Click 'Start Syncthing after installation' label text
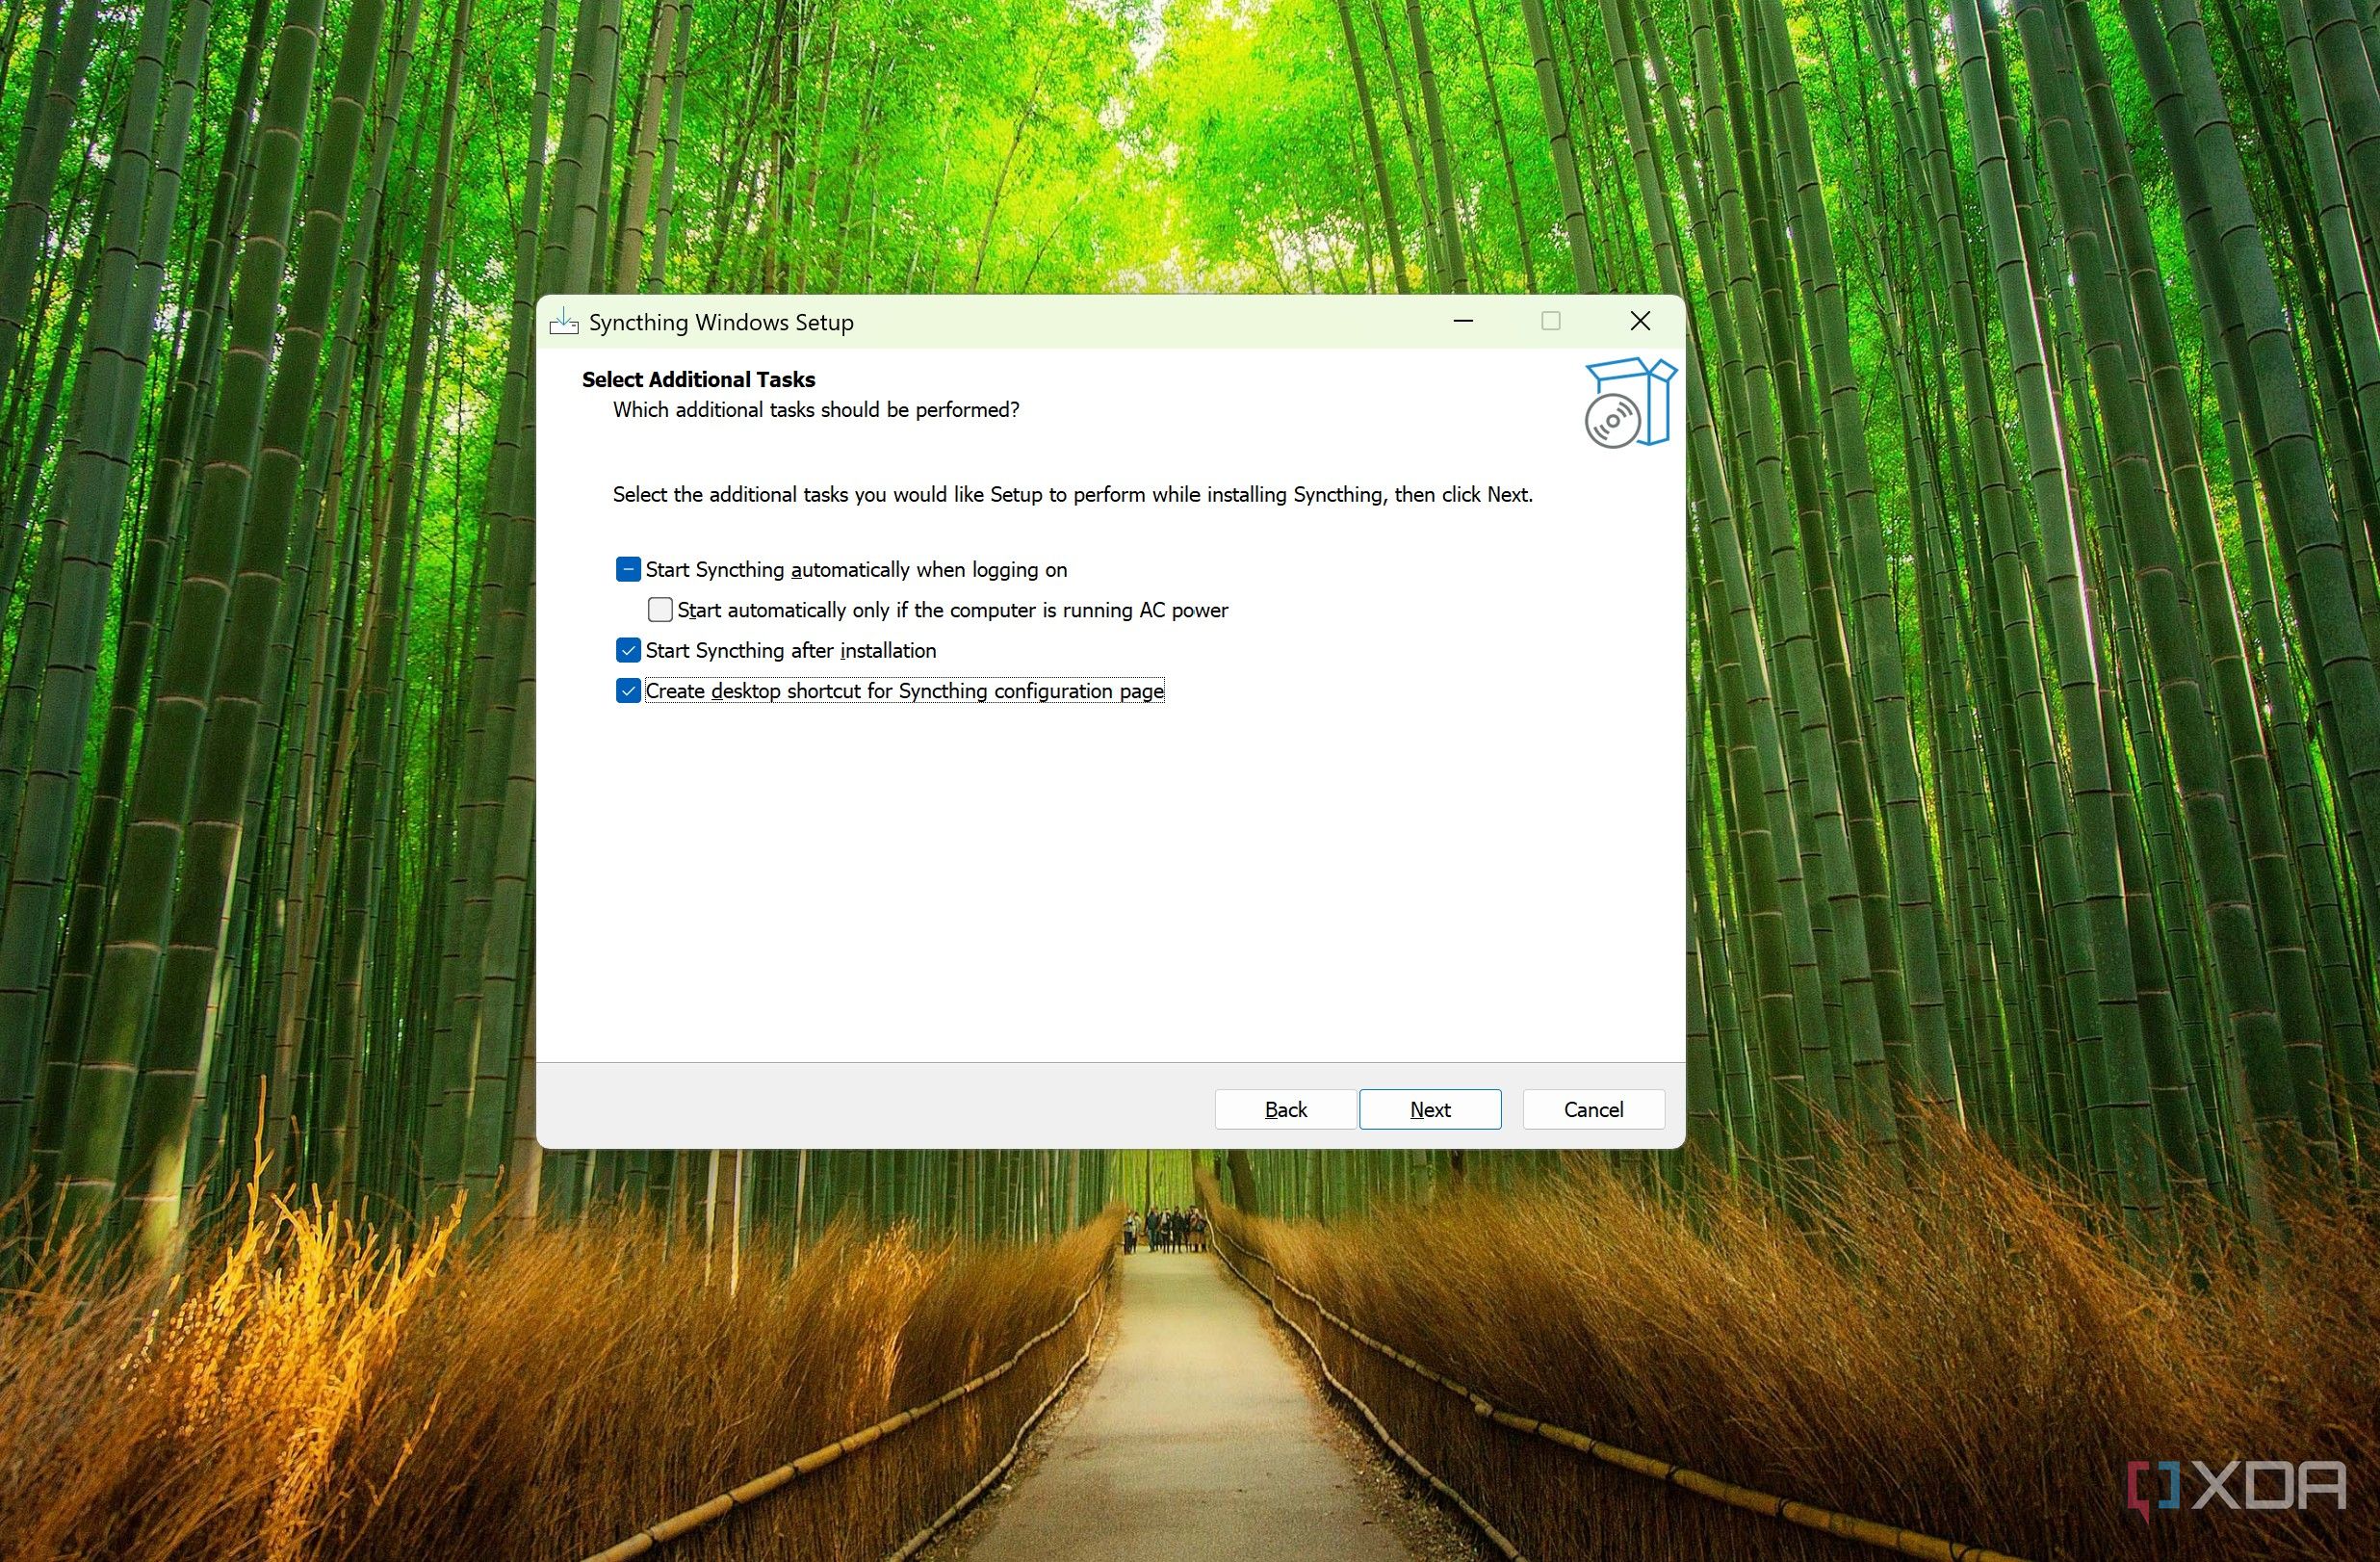Viewport: 2380px width, 1562px height. [790, 651]
